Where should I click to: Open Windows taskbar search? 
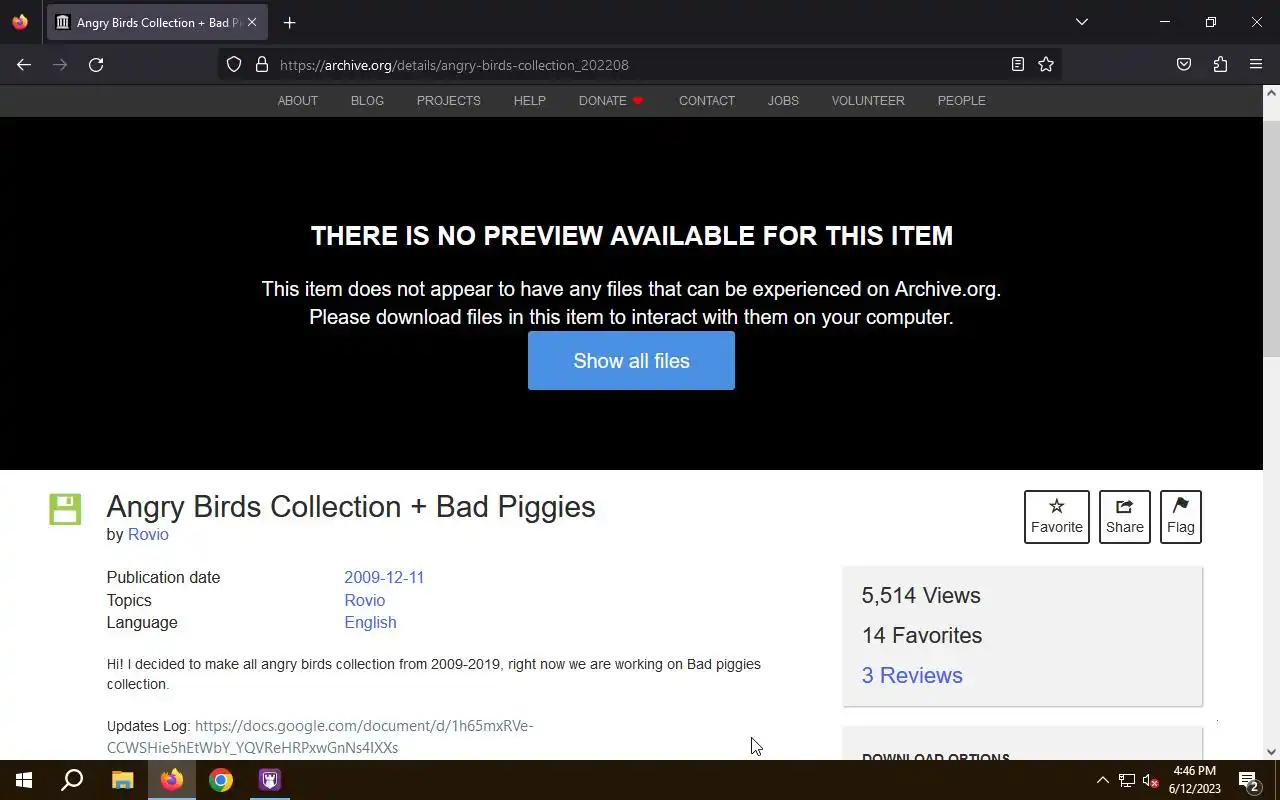click(72, 780)
